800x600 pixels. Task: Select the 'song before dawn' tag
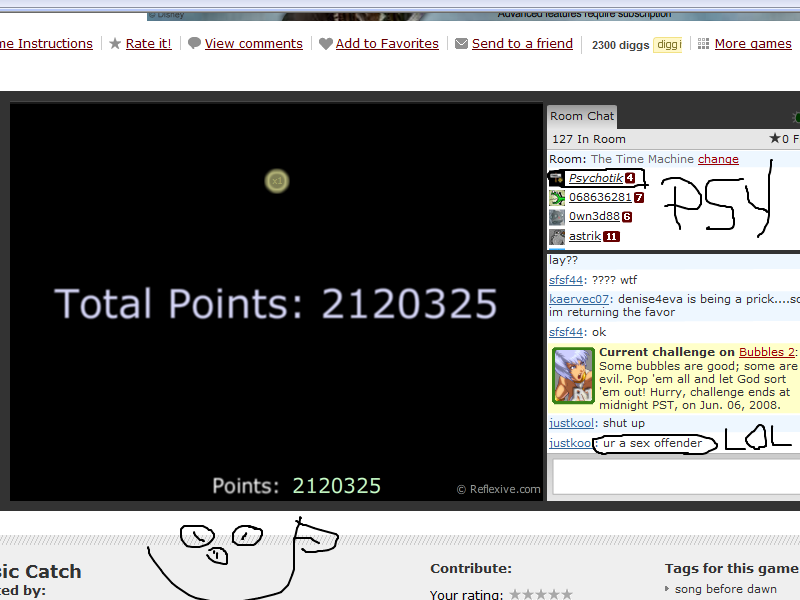pos(725,589)
